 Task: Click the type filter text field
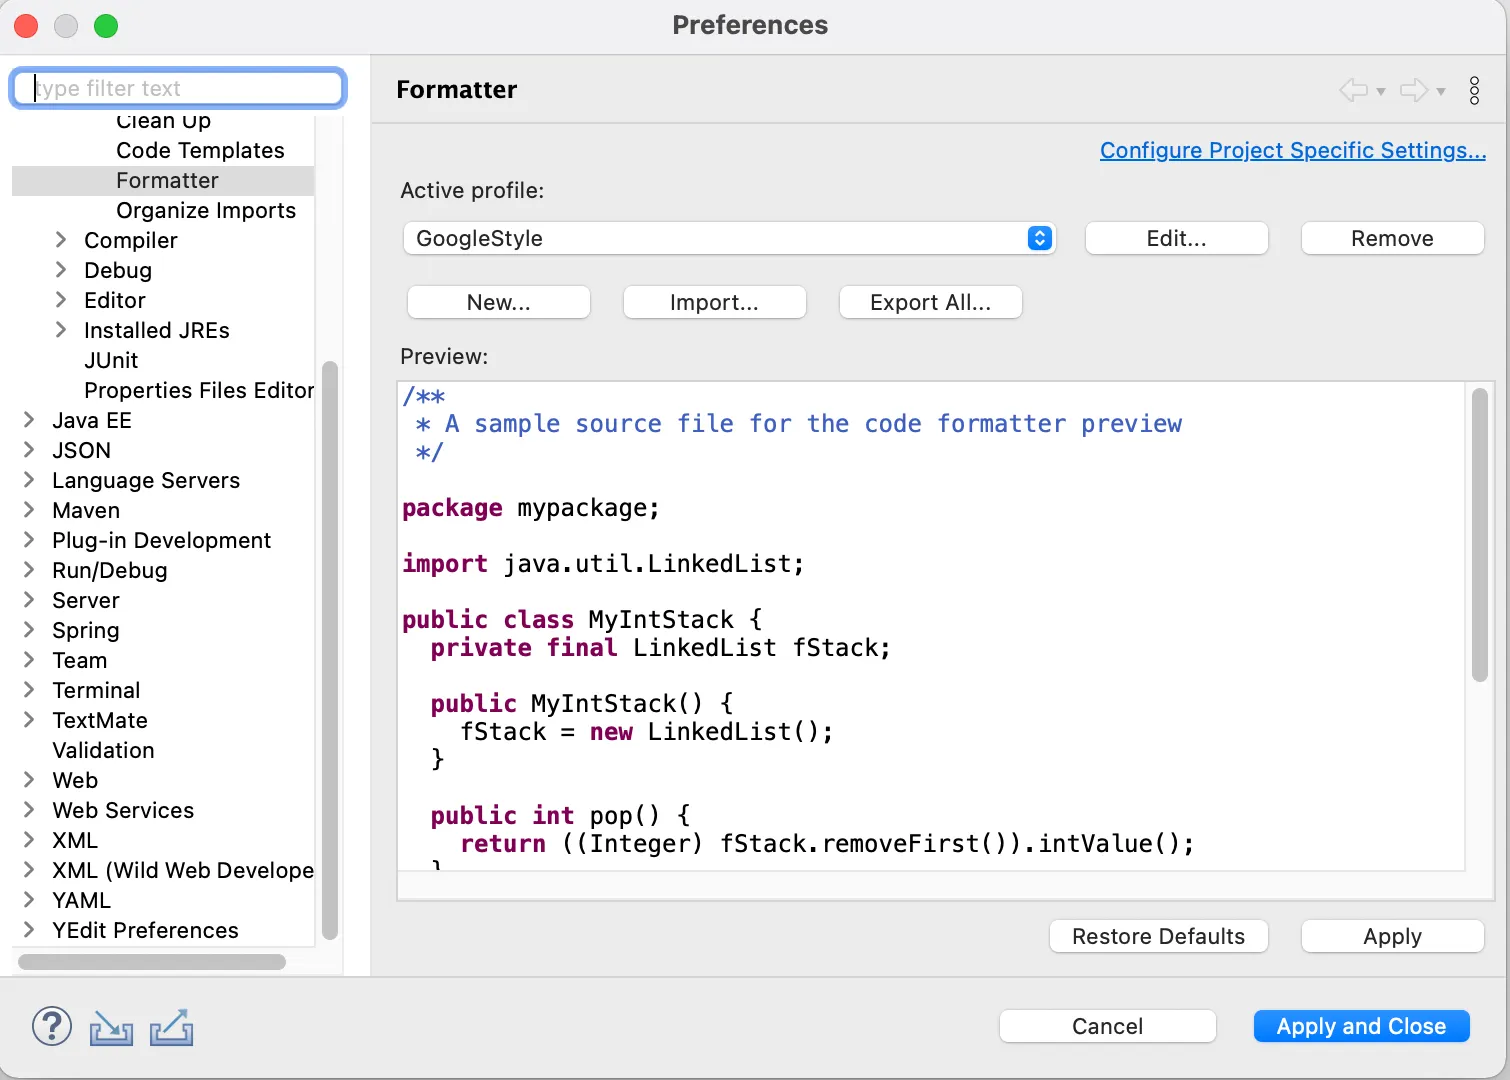tap(180, 88)
